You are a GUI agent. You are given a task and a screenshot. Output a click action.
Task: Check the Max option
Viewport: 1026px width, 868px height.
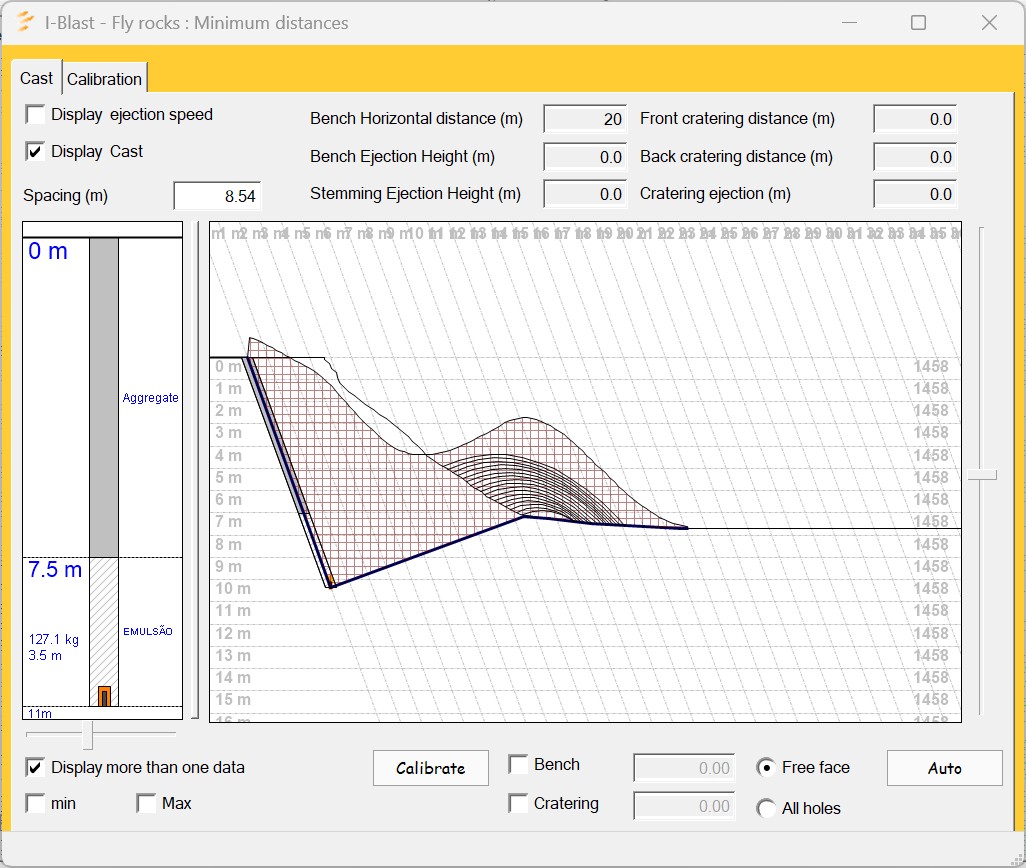coord(147,803)
